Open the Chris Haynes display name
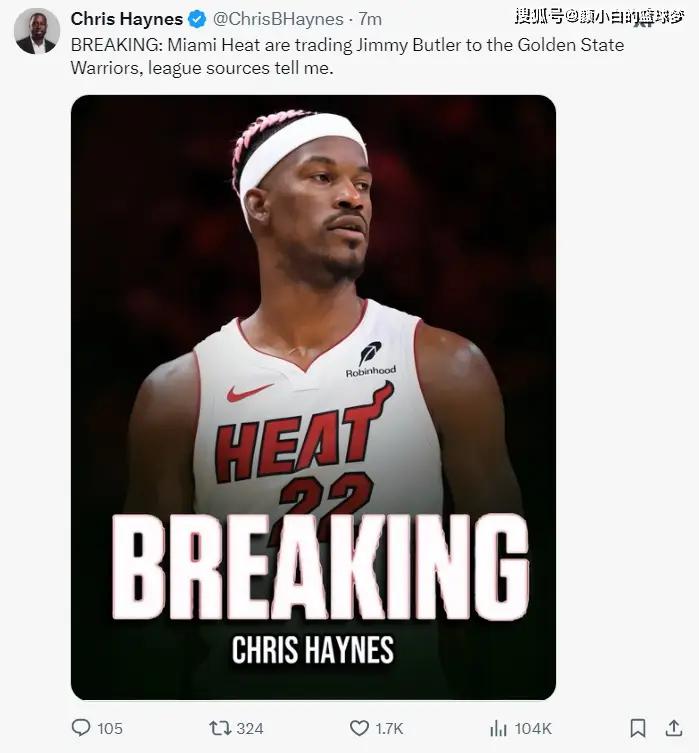The height and width of the screenshot is (753, 699). 127,19
